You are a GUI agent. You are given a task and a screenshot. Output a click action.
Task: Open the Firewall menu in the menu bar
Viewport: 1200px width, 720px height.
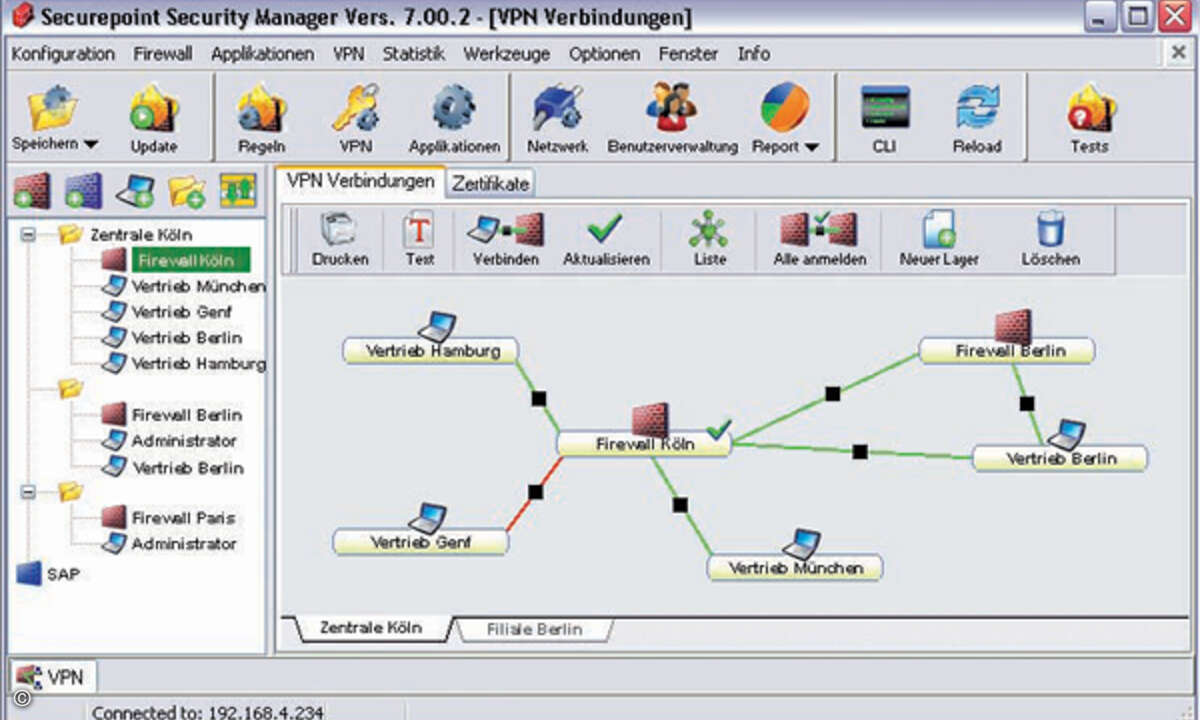tap(163, 53)
